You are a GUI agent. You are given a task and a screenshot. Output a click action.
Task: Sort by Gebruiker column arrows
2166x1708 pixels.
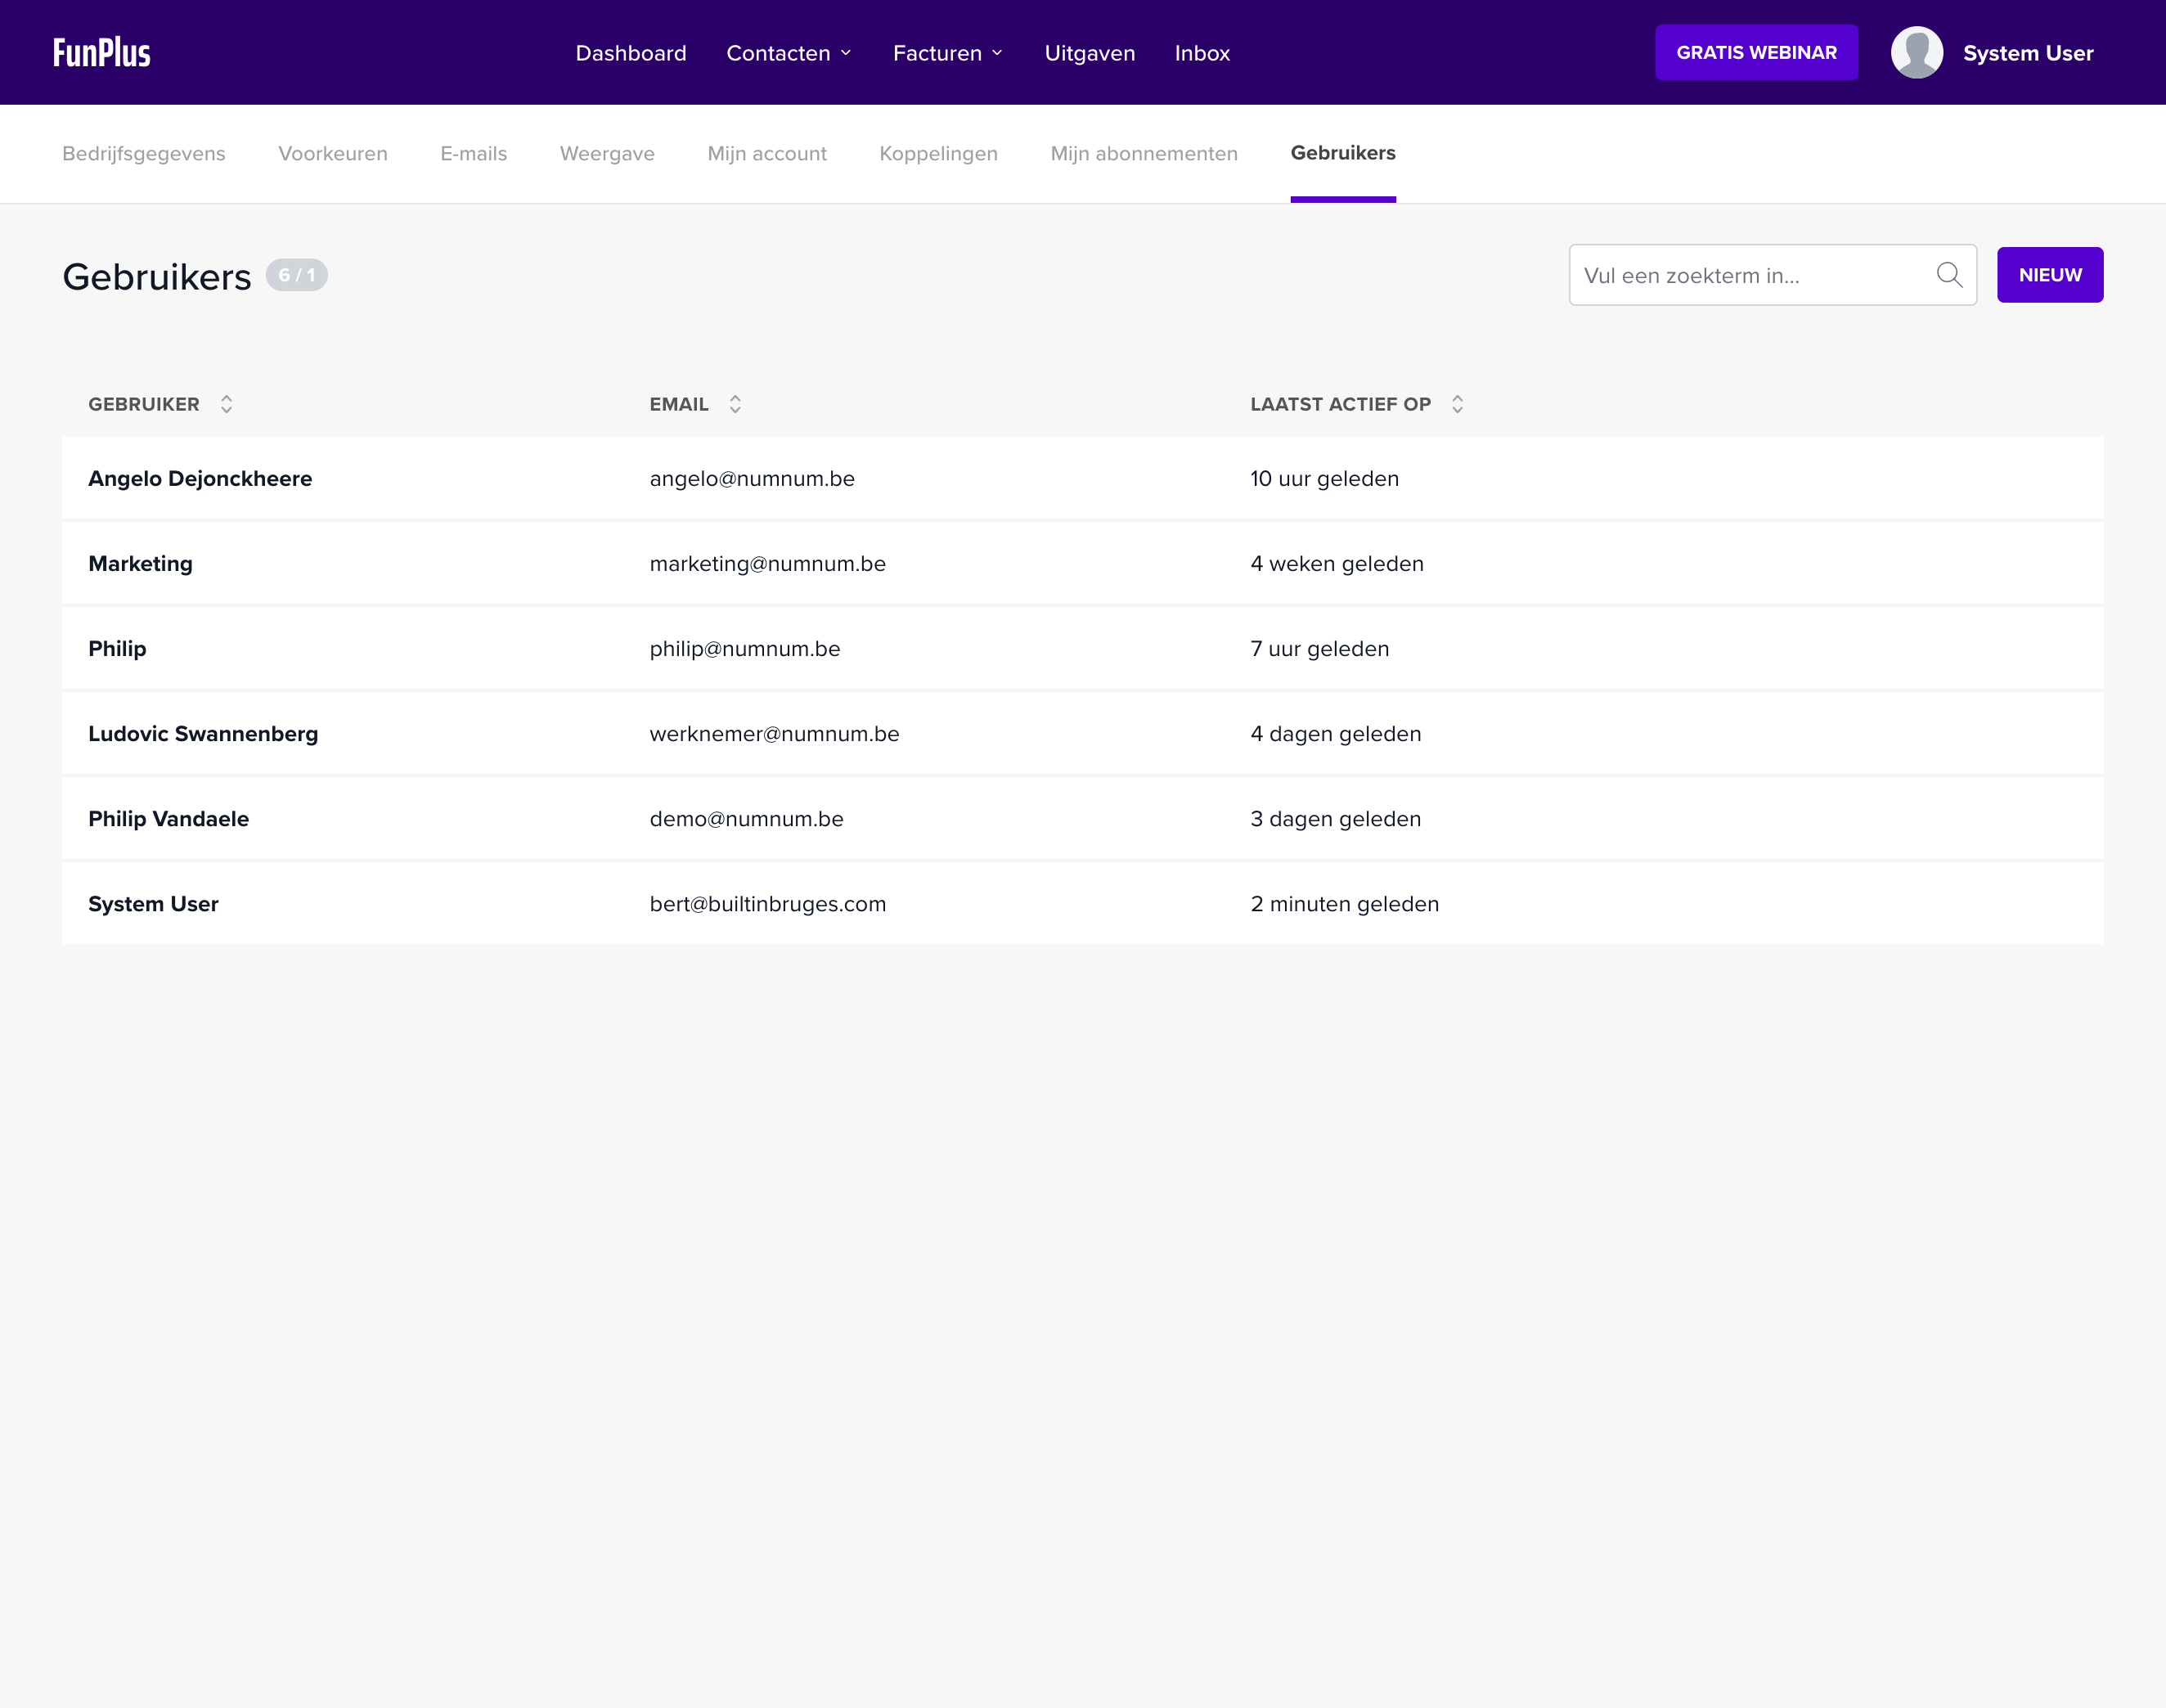(227, 404)
